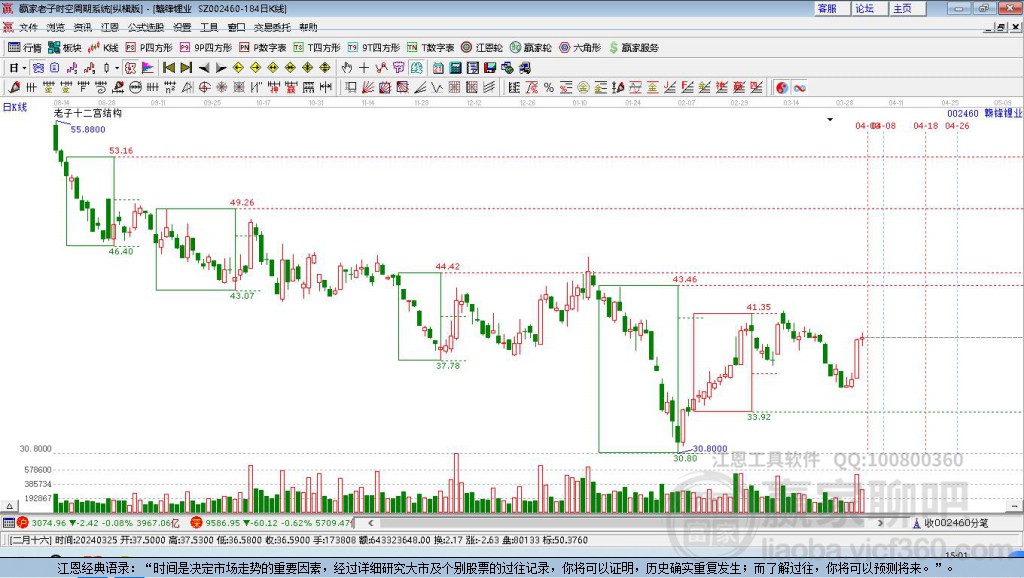
Task: Click the horizontal chart scrollbar track
Action: point(626,522)
